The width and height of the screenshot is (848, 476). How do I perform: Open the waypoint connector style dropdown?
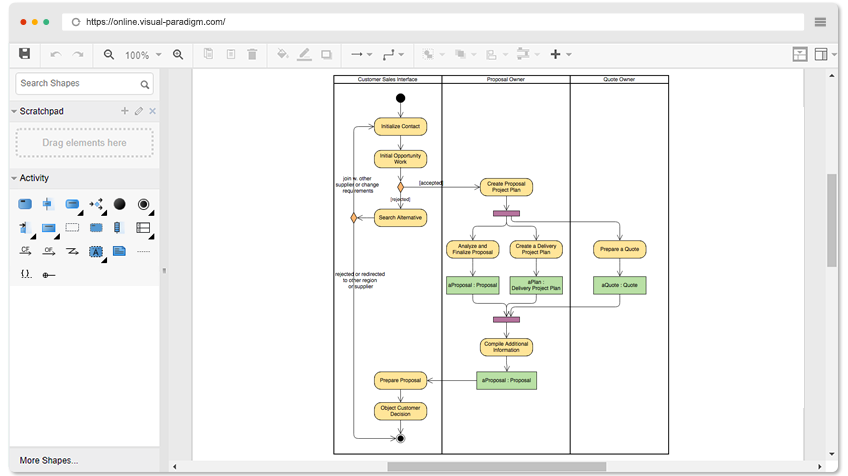coord(393,54)
